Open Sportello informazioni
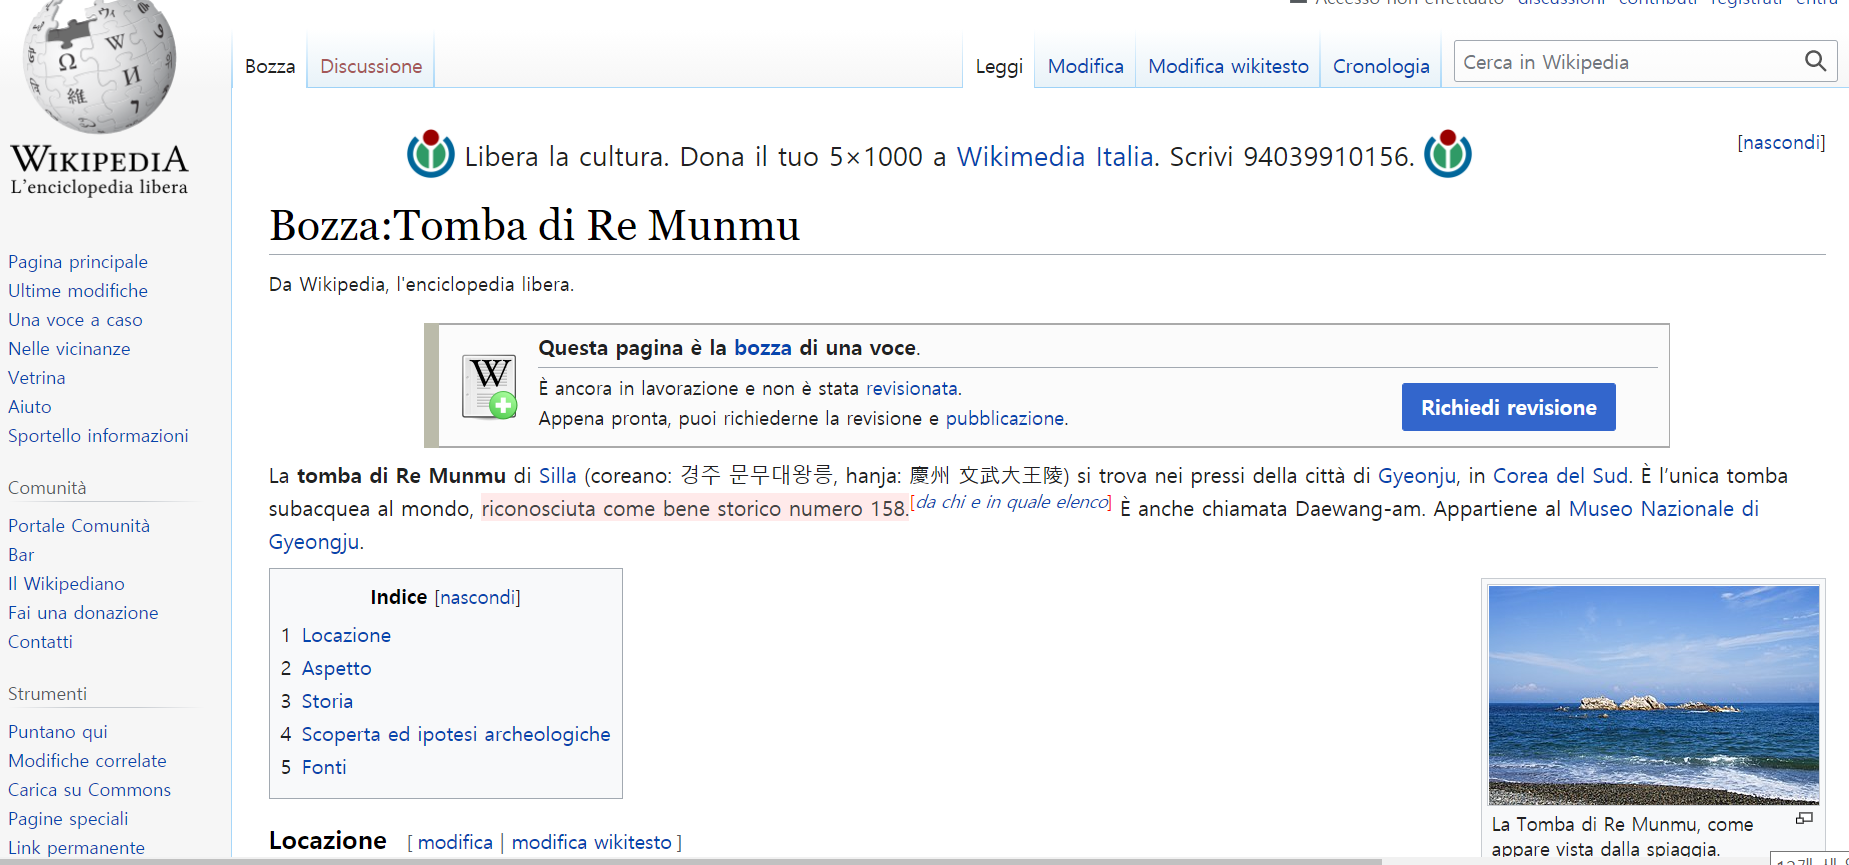1849x865 pixels. tap(98, 436)
